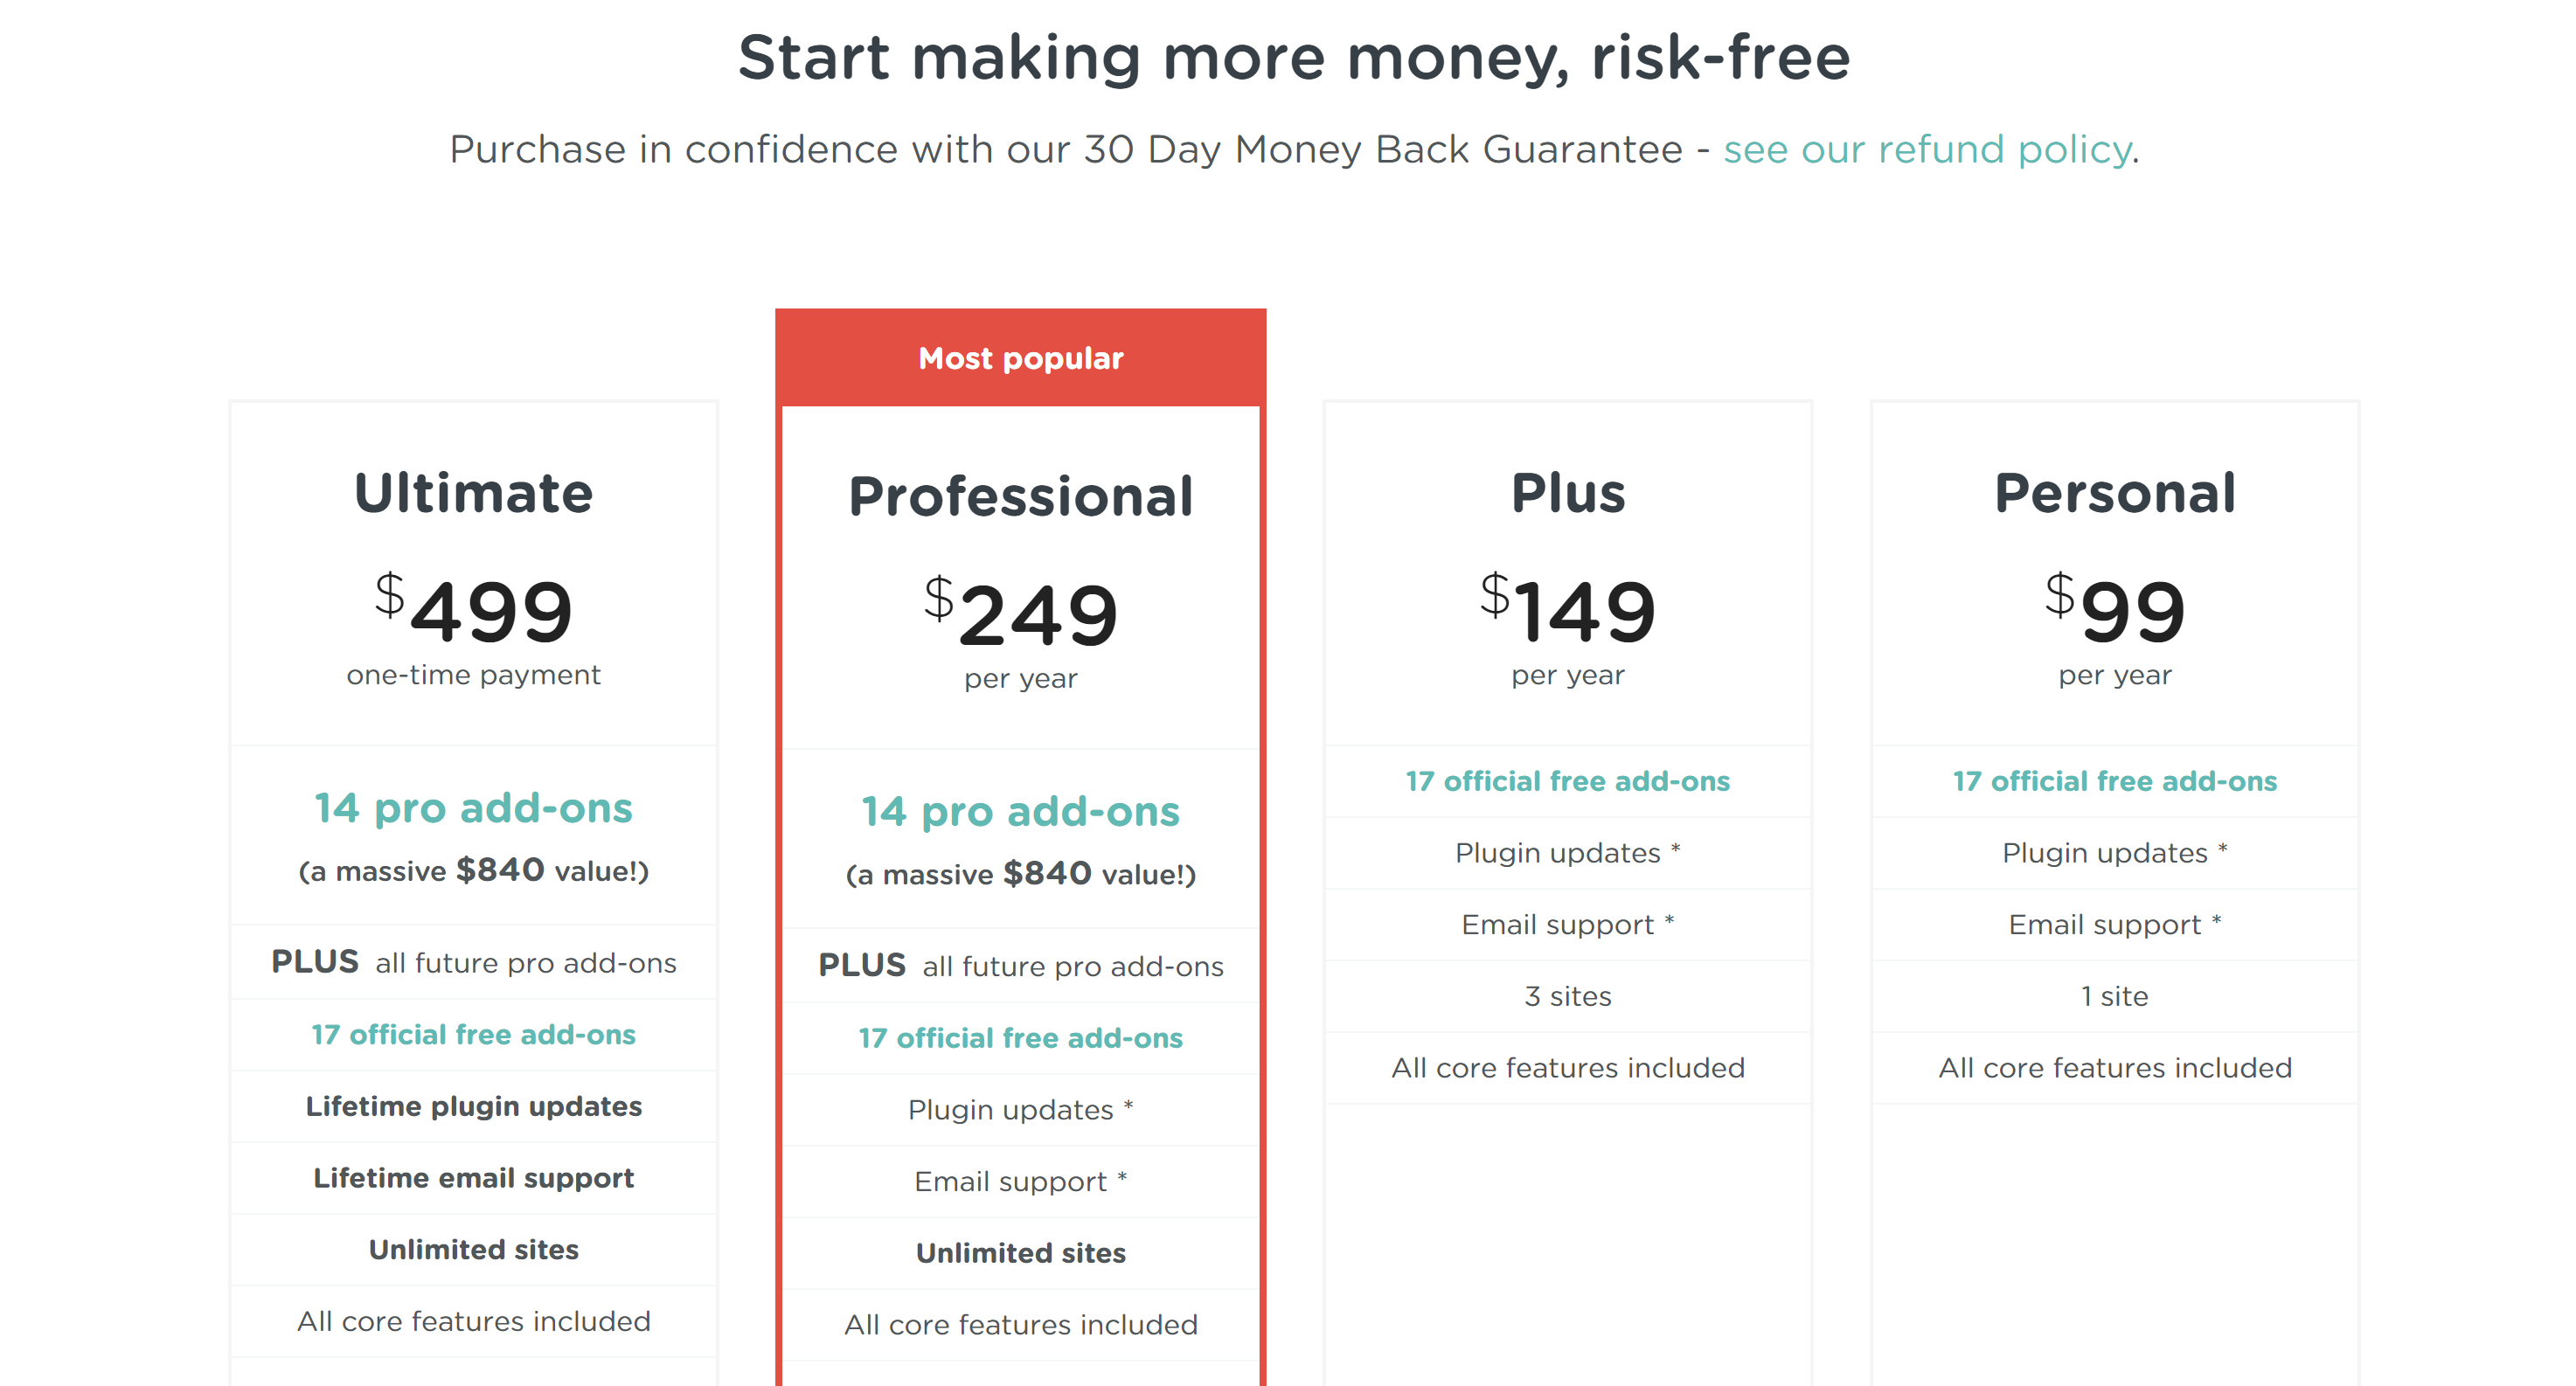Click the 14 pro add-ons link under Professional
This screenshot has height=1386, width=2576.
[x=1020, y=812]
